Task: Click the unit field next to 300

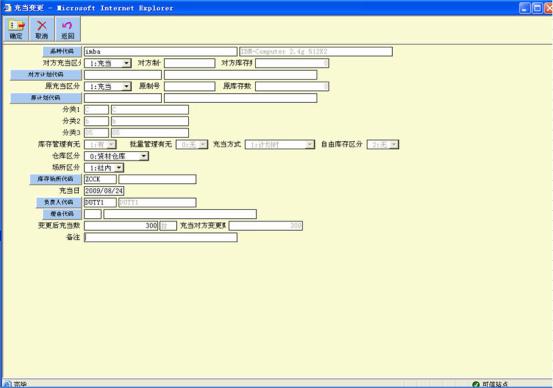Action: tap(168, 226)
